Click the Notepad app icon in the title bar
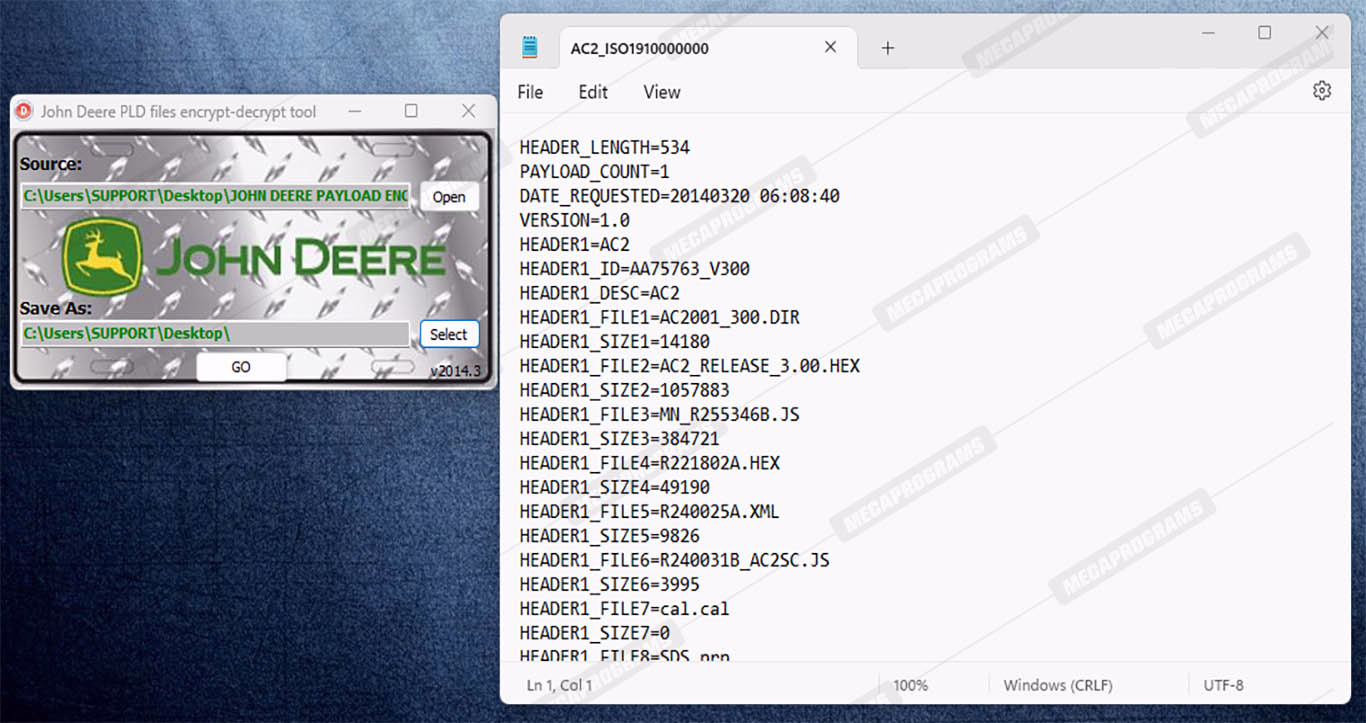Viewport: 1366px width, 723px height. (x=529, y=47)
